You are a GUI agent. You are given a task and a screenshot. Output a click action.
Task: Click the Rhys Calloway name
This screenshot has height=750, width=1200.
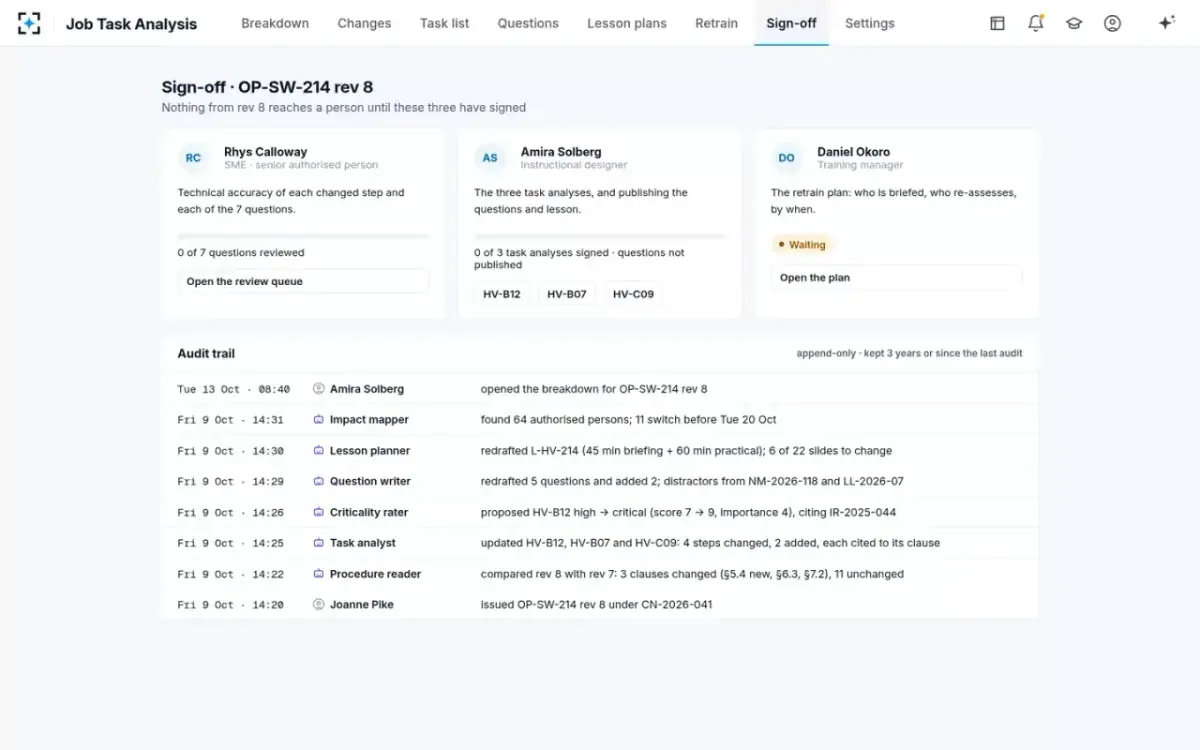265,152
